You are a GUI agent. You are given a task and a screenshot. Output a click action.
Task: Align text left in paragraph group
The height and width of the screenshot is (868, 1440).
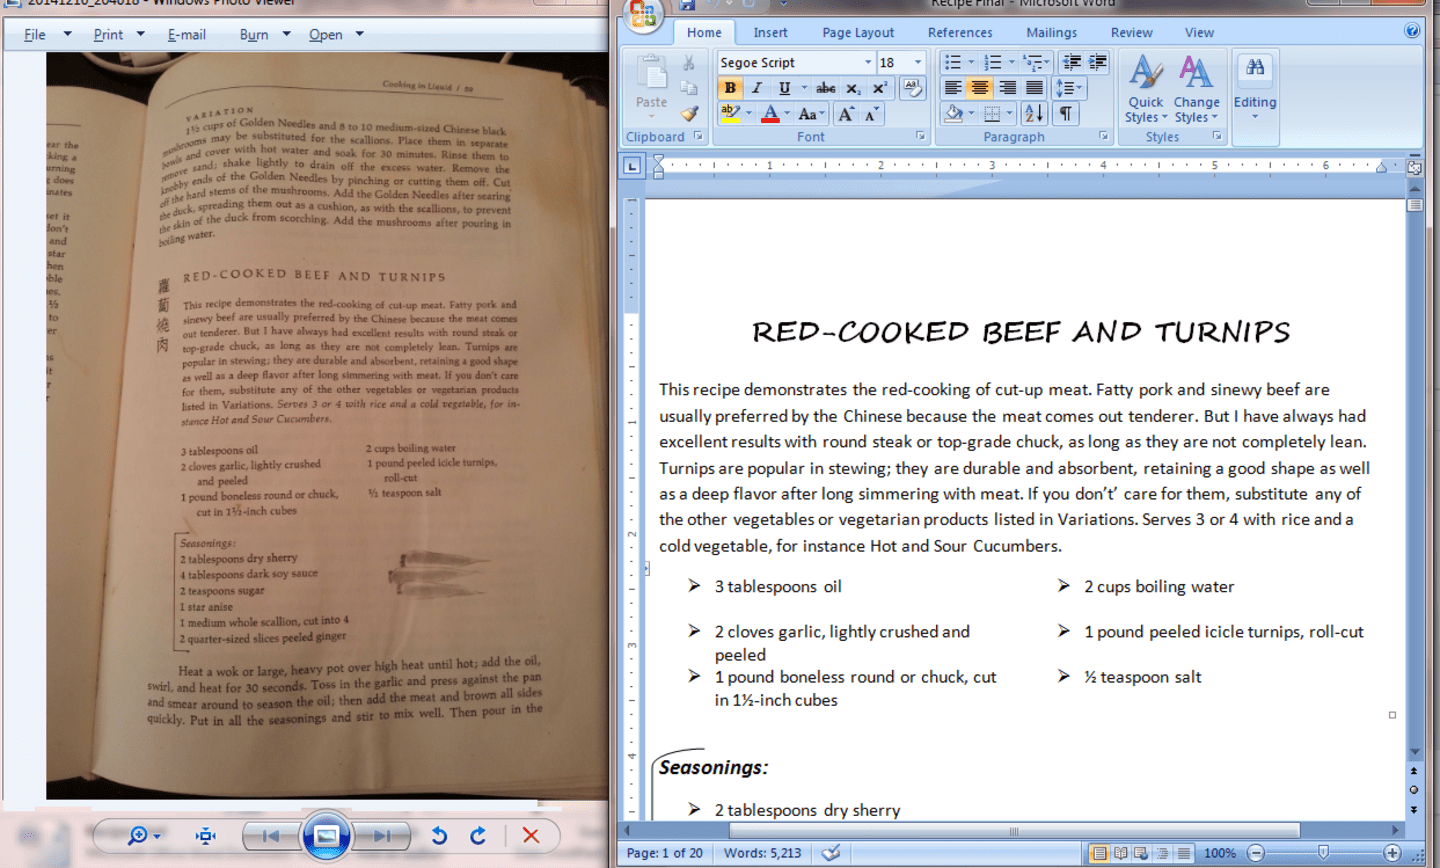[953, 88]
